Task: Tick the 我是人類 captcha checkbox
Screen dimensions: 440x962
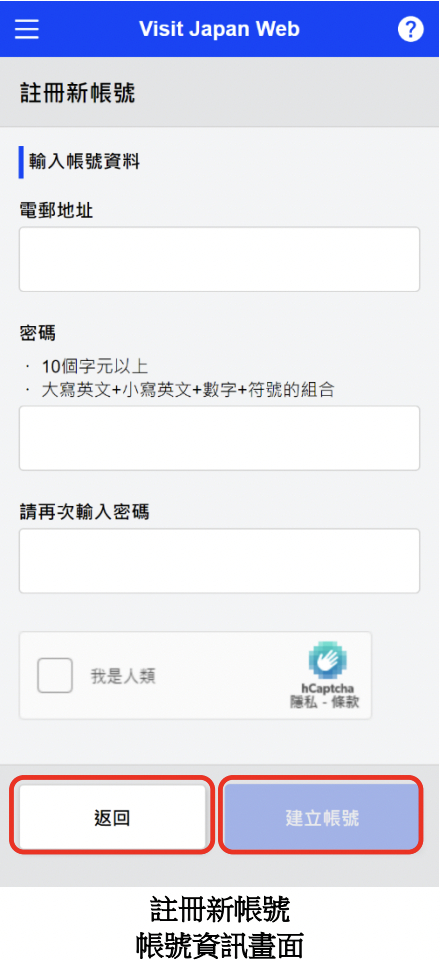Action: pos(55,675)
